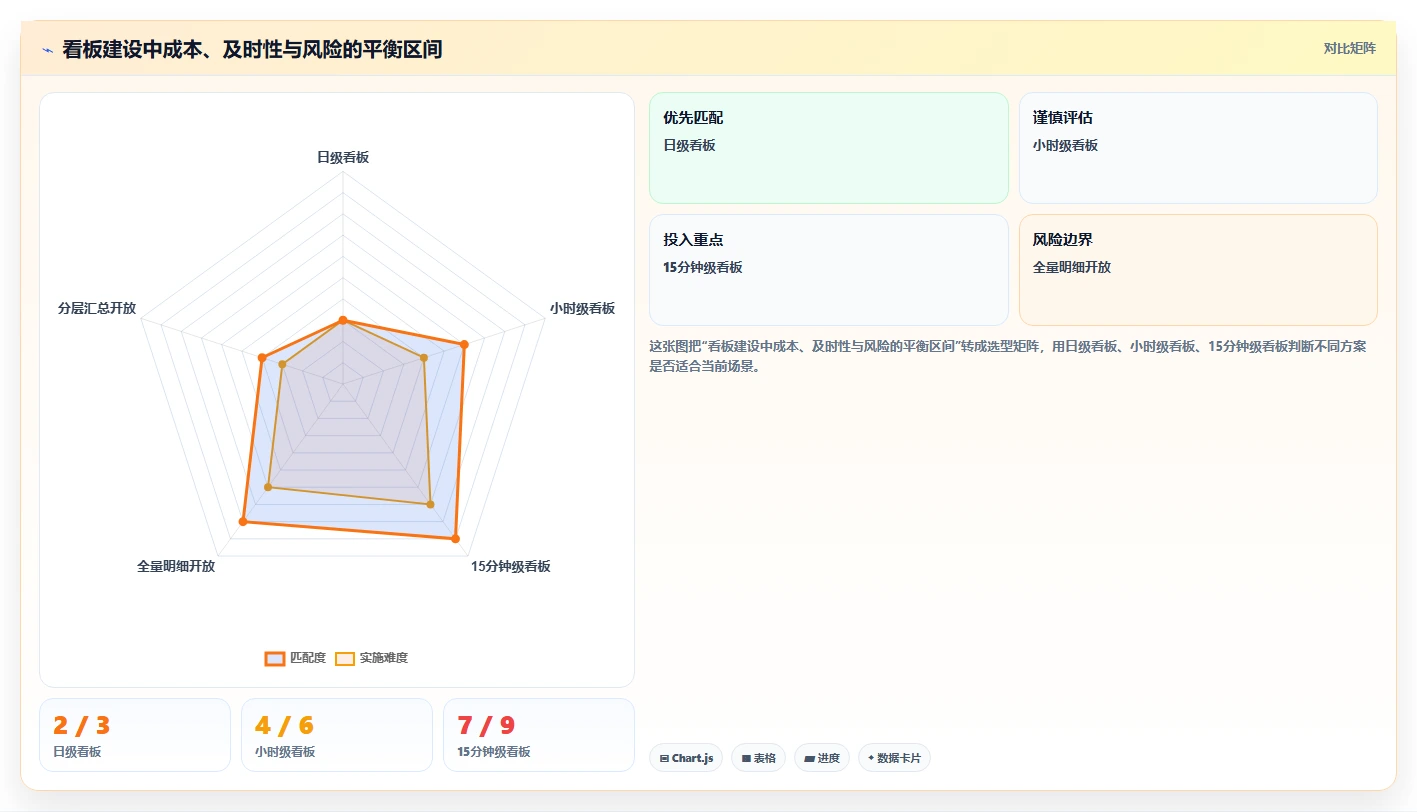Image resolution: width=1417 pixels, height=812 pixels.
Task: Click 实施难度 data point on 15分钟级看板 axis
Action: pyautogui.click(x=430, y=504)
